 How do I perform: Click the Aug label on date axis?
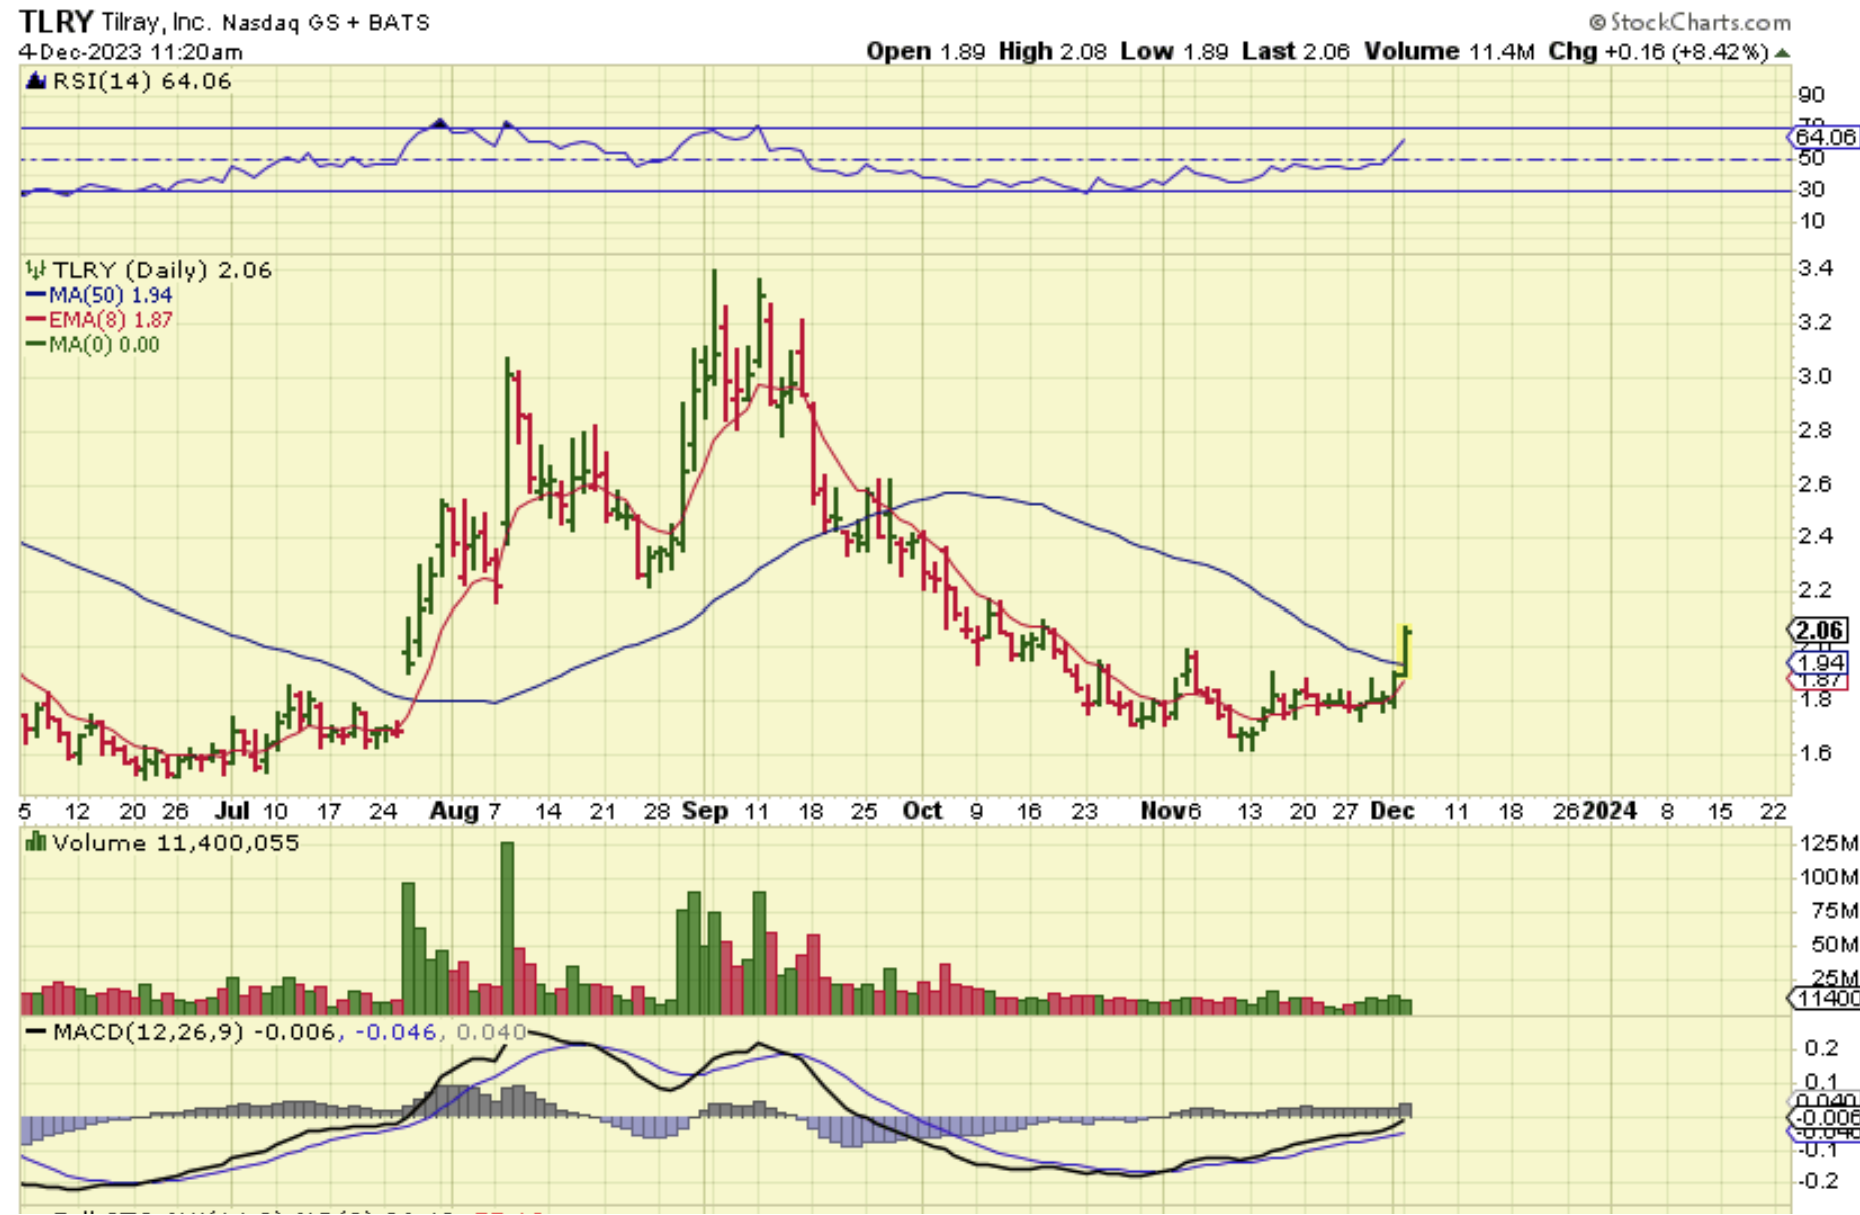click(x=453, y=811)
